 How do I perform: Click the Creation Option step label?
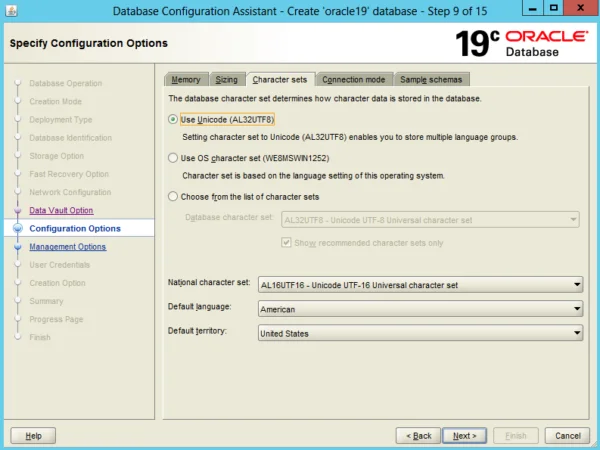(x=57, y=283)
